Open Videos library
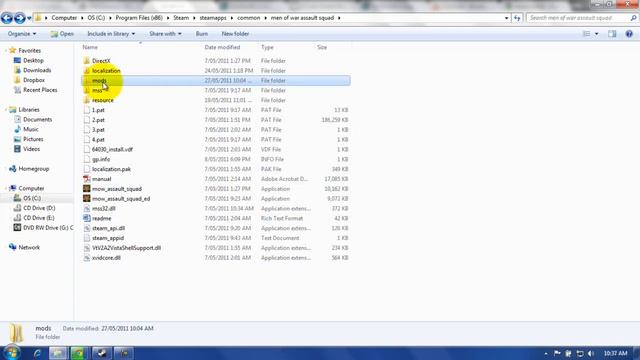 (x=31, y=149)
